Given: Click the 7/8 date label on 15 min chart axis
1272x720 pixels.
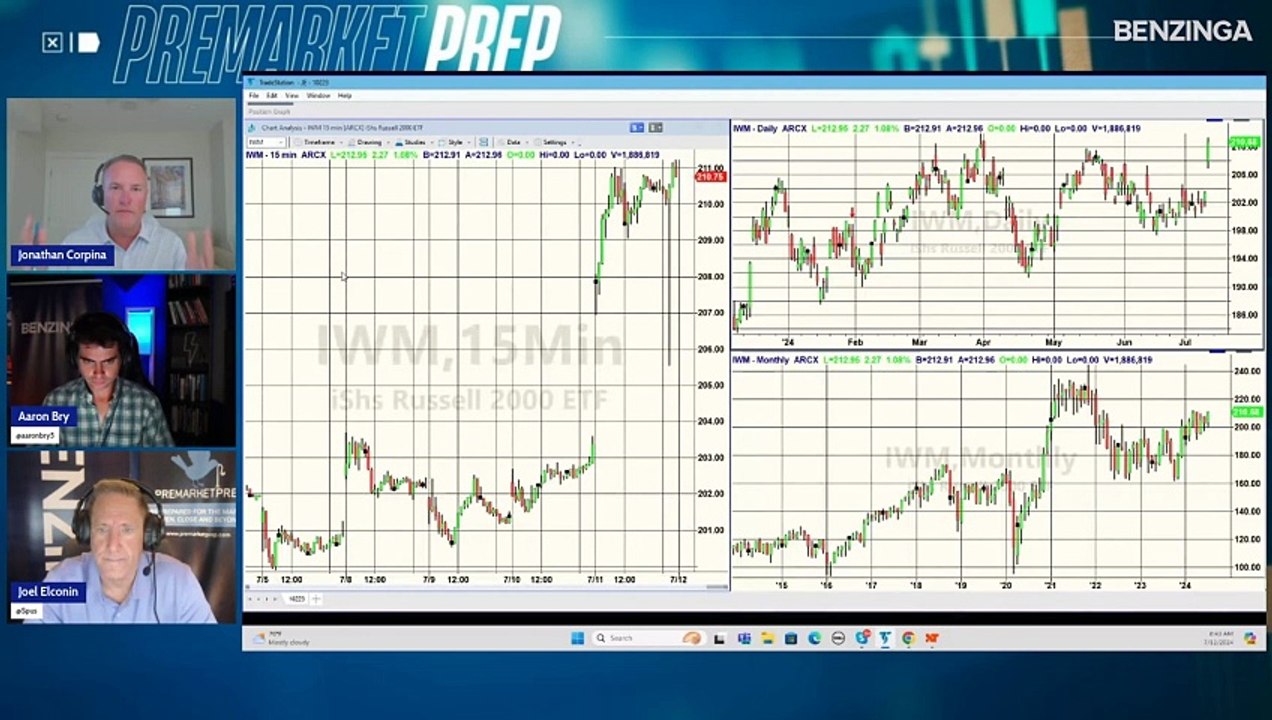Looking at the screenshot, I should click(x=345, y=579).
